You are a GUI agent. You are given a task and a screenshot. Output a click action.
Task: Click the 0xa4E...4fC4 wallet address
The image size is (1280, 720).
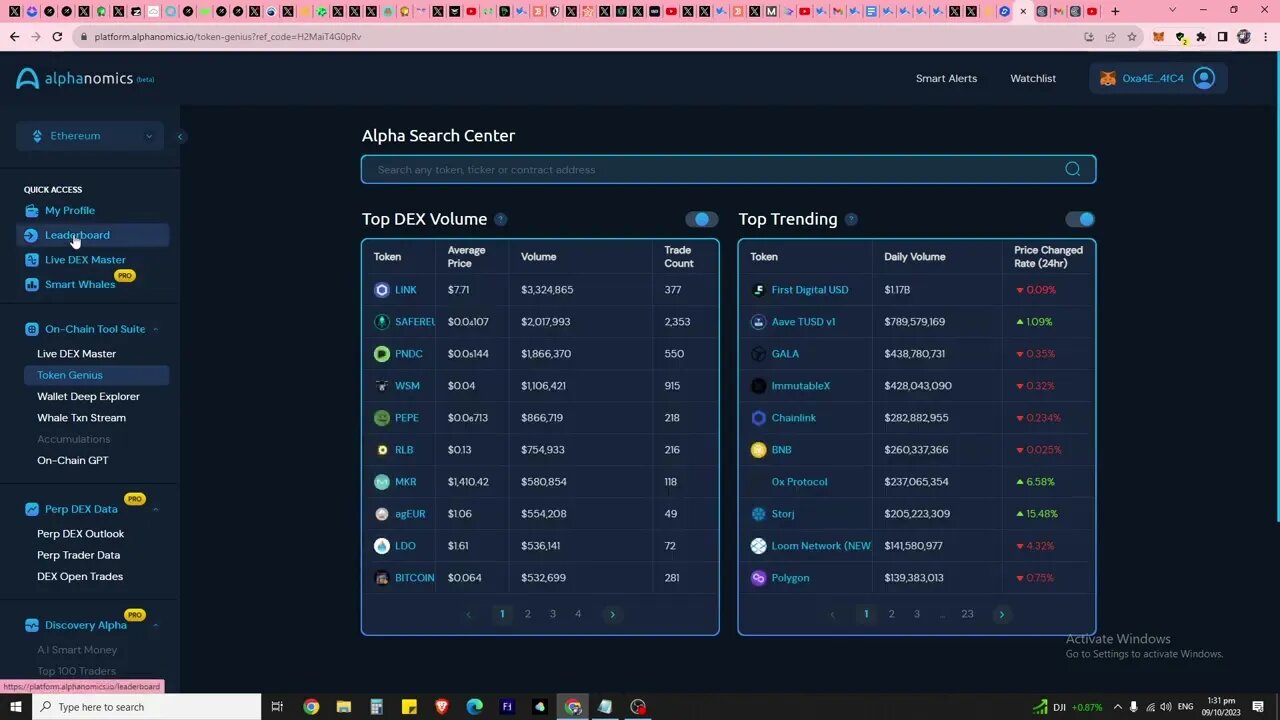1152,78
